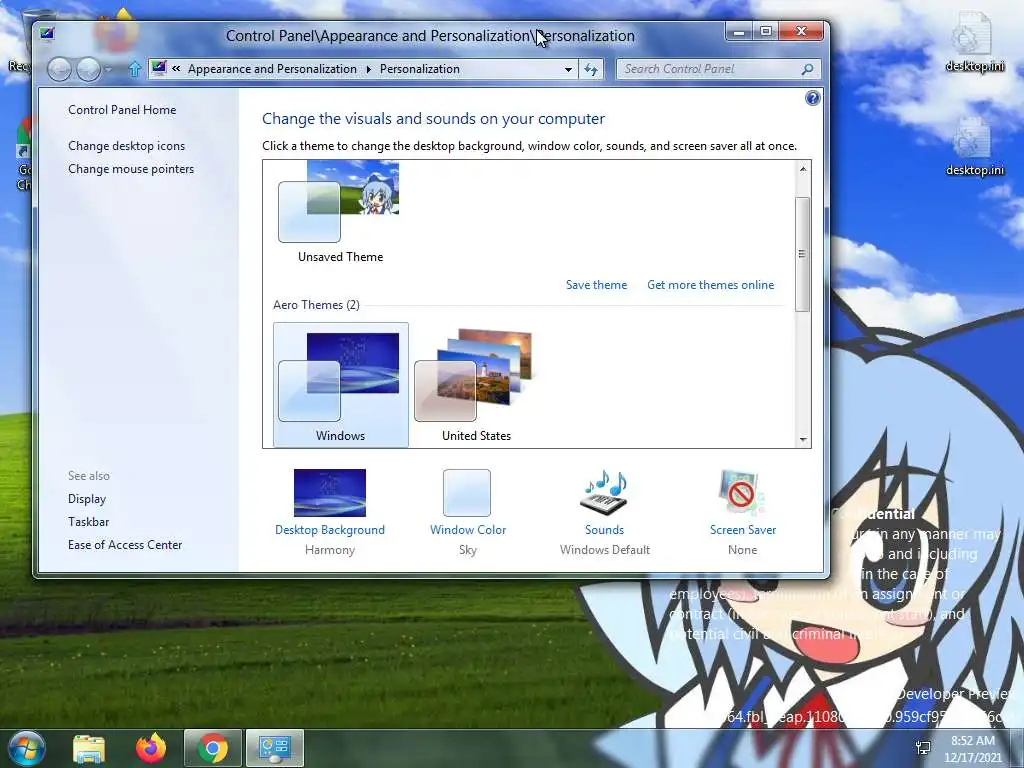The image size is (1024, 768).
Task: Open the Start menu orb
Action: pyautogui.click(x=26, y=748)
